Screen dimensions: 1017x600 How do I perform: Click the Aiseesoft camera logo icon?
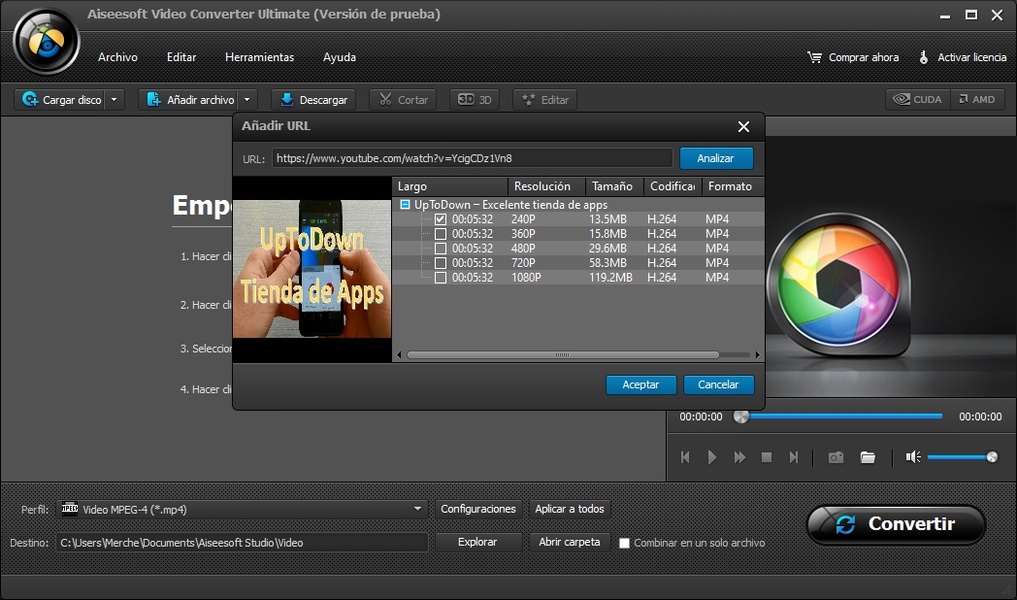46,43
